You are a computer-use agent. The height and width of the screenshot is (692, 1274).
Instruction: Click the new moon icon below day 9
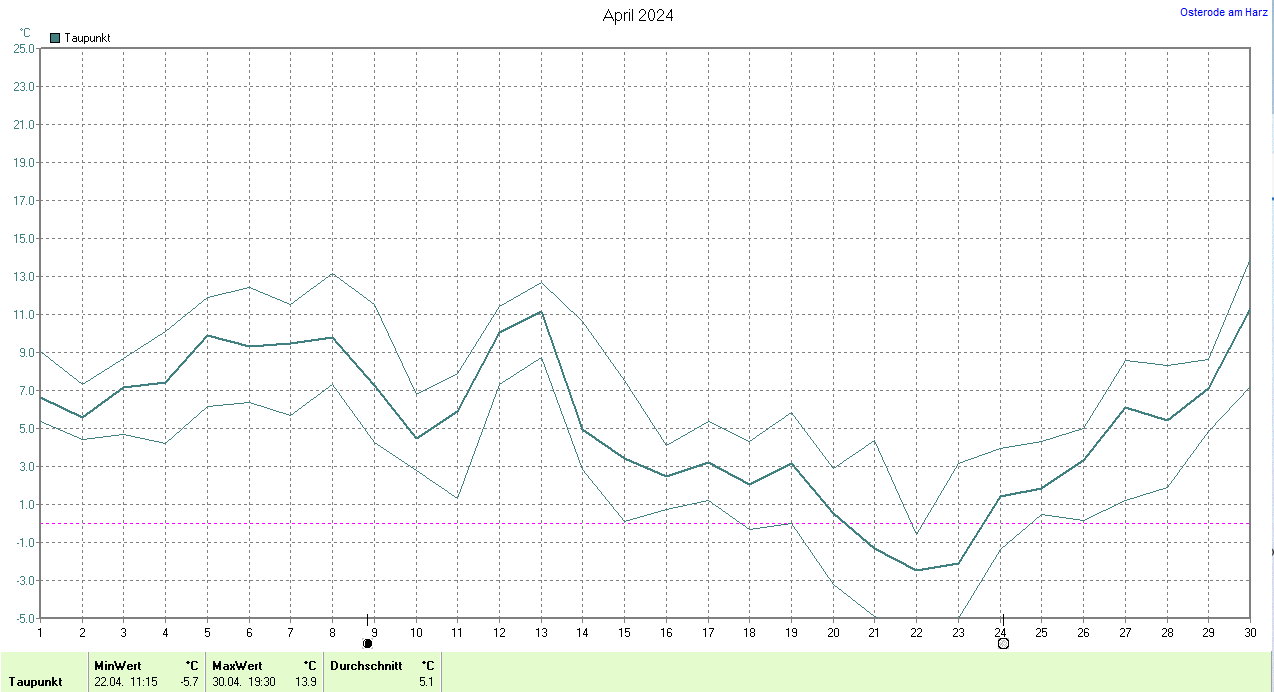[x=367, y=643]
